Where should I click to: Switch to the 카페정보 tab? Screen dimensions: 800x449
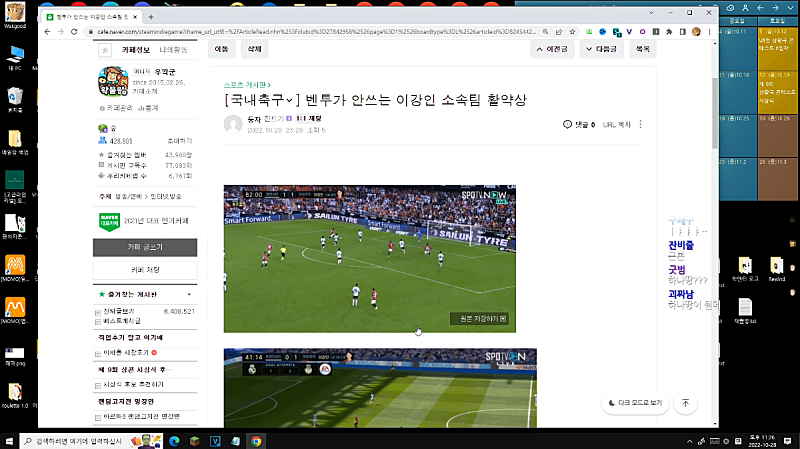click(x=136, y=49)
